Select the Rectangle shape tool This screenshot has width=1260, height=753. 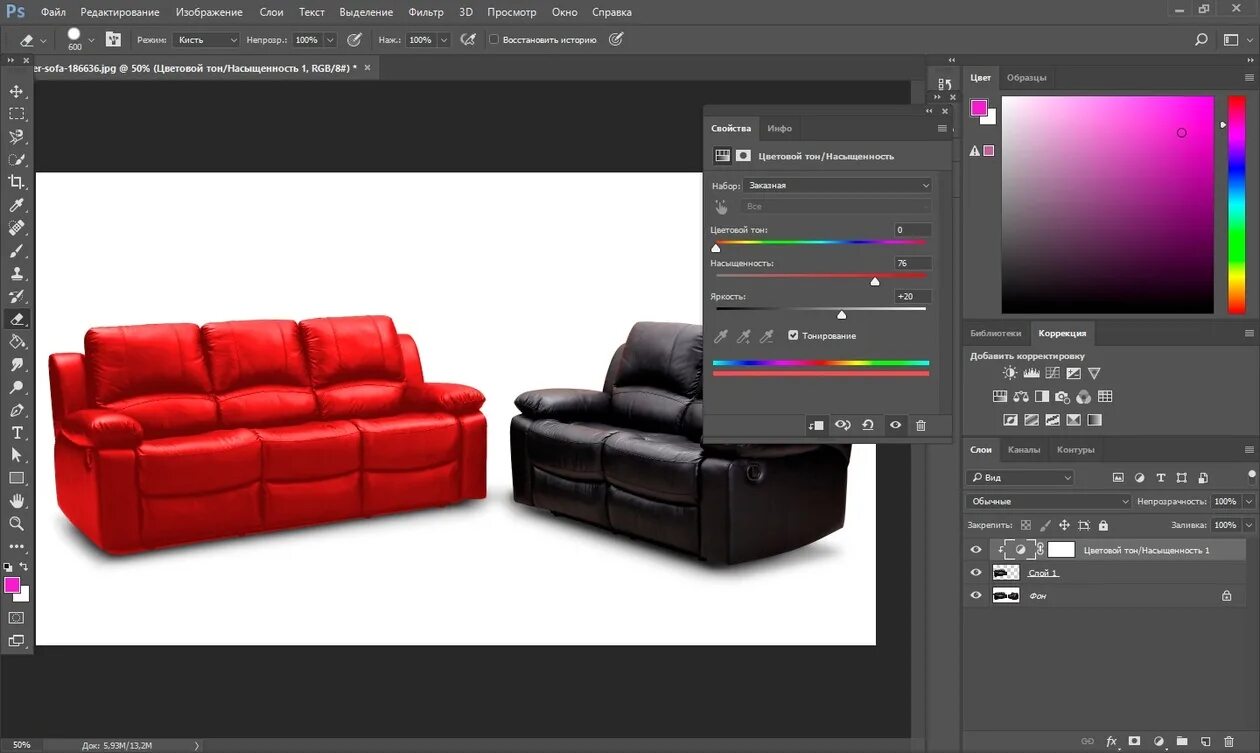(16, 478)
